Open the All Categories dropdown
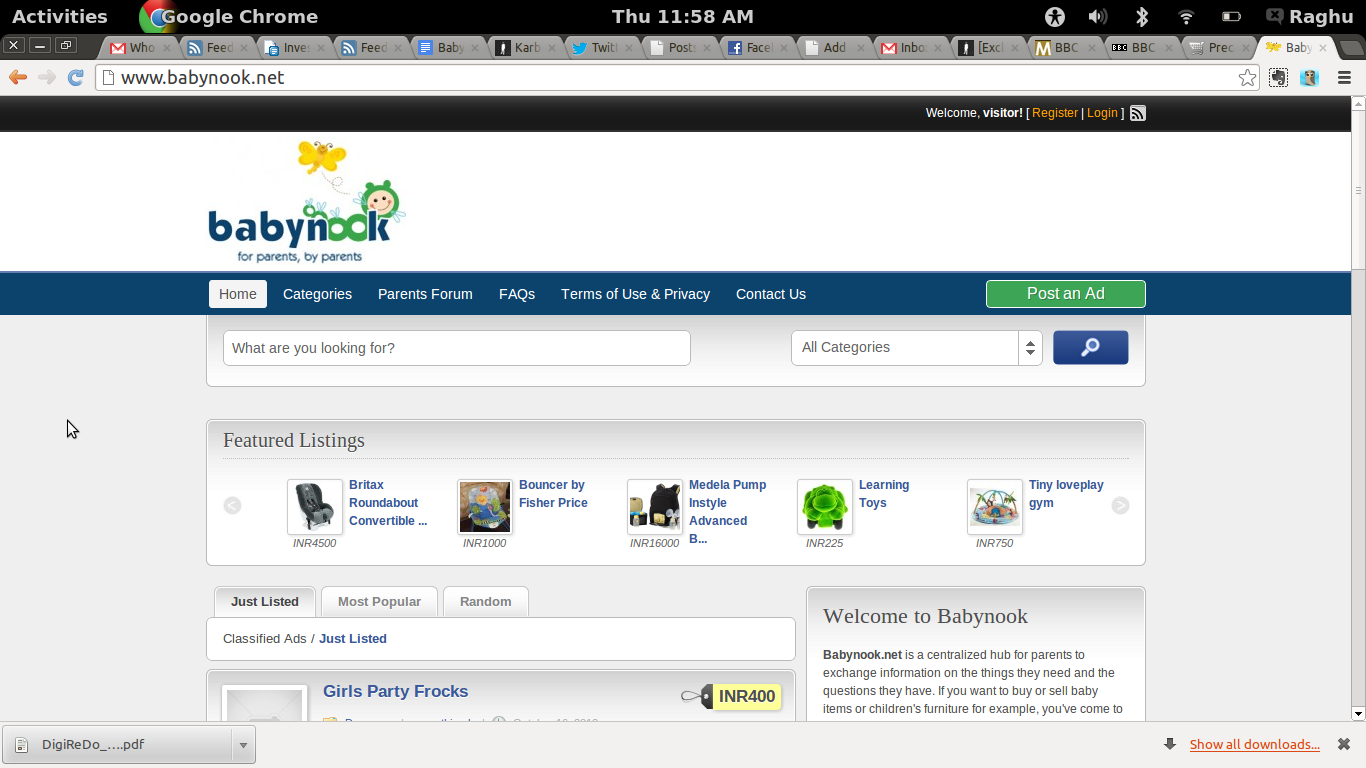This screenshot has width=1366, height=768. tap(916, 348)
